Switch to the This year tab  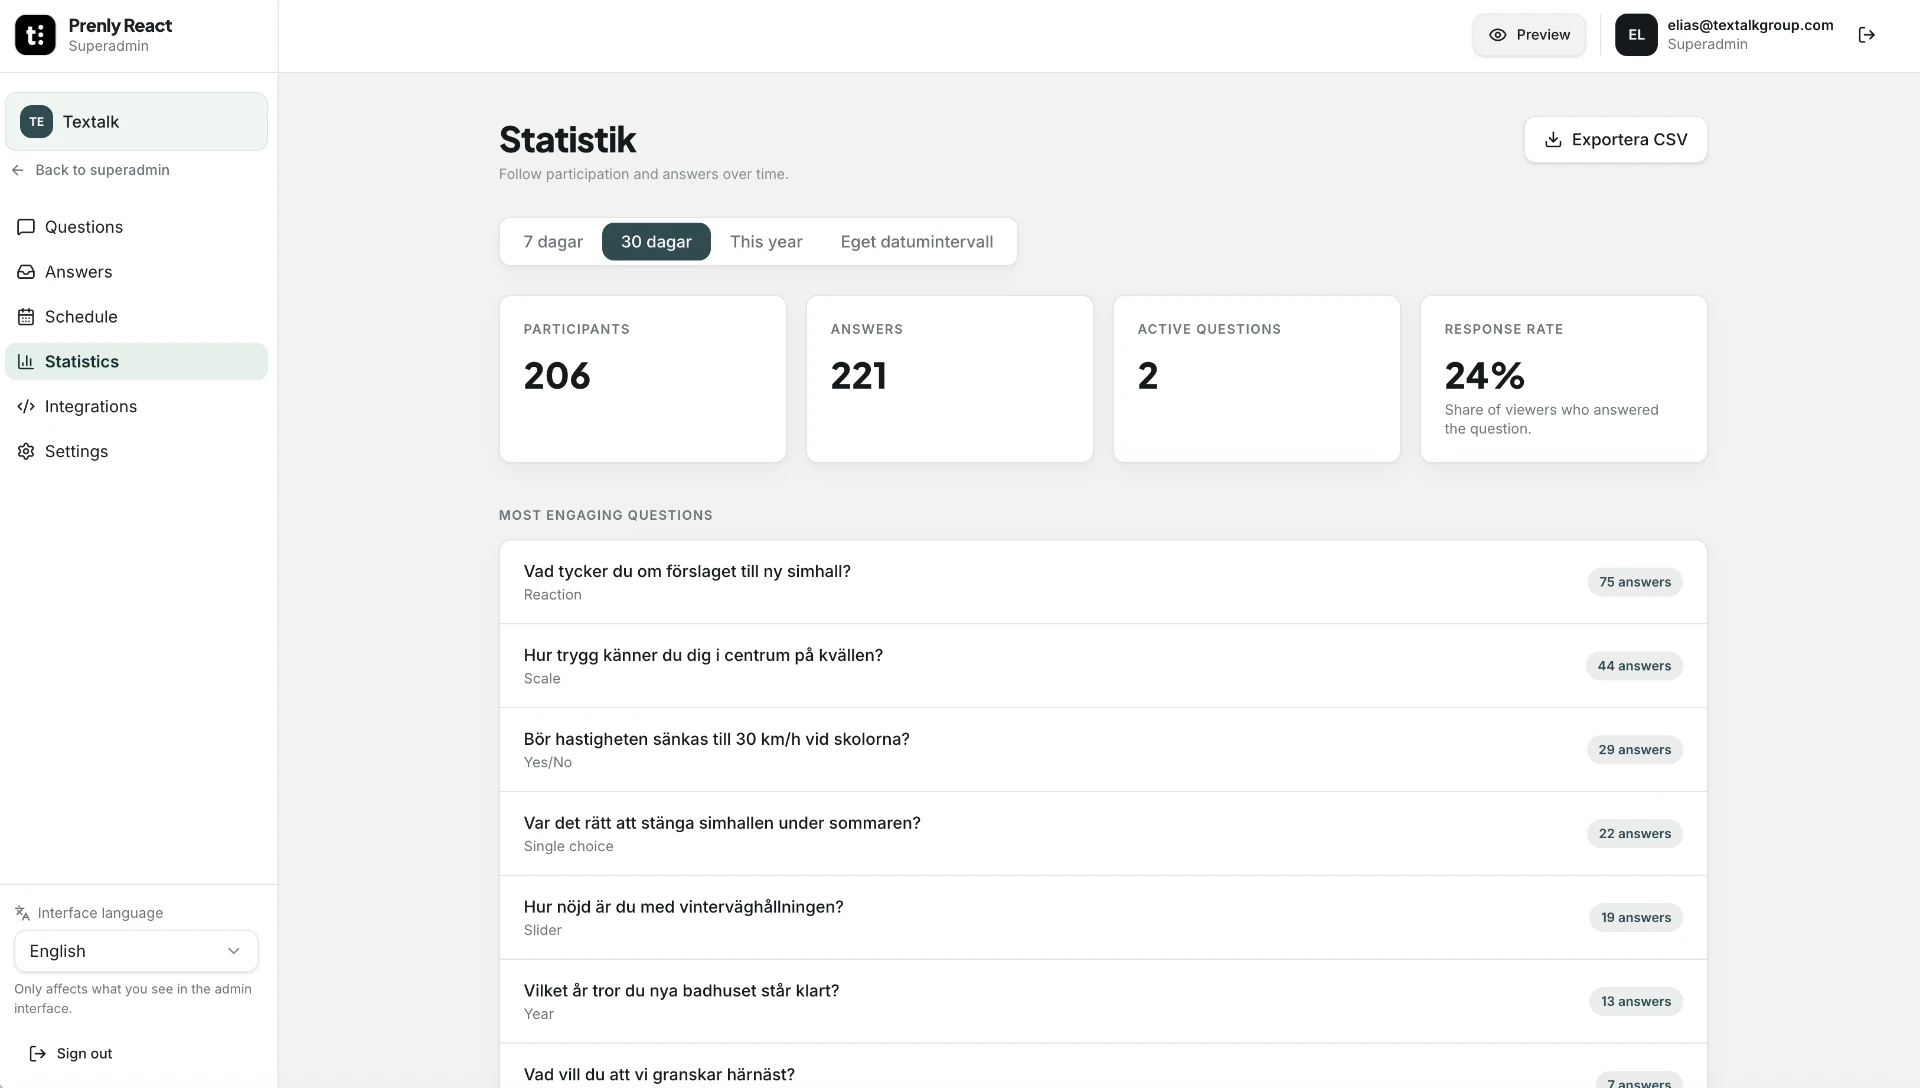coord(766,242)
